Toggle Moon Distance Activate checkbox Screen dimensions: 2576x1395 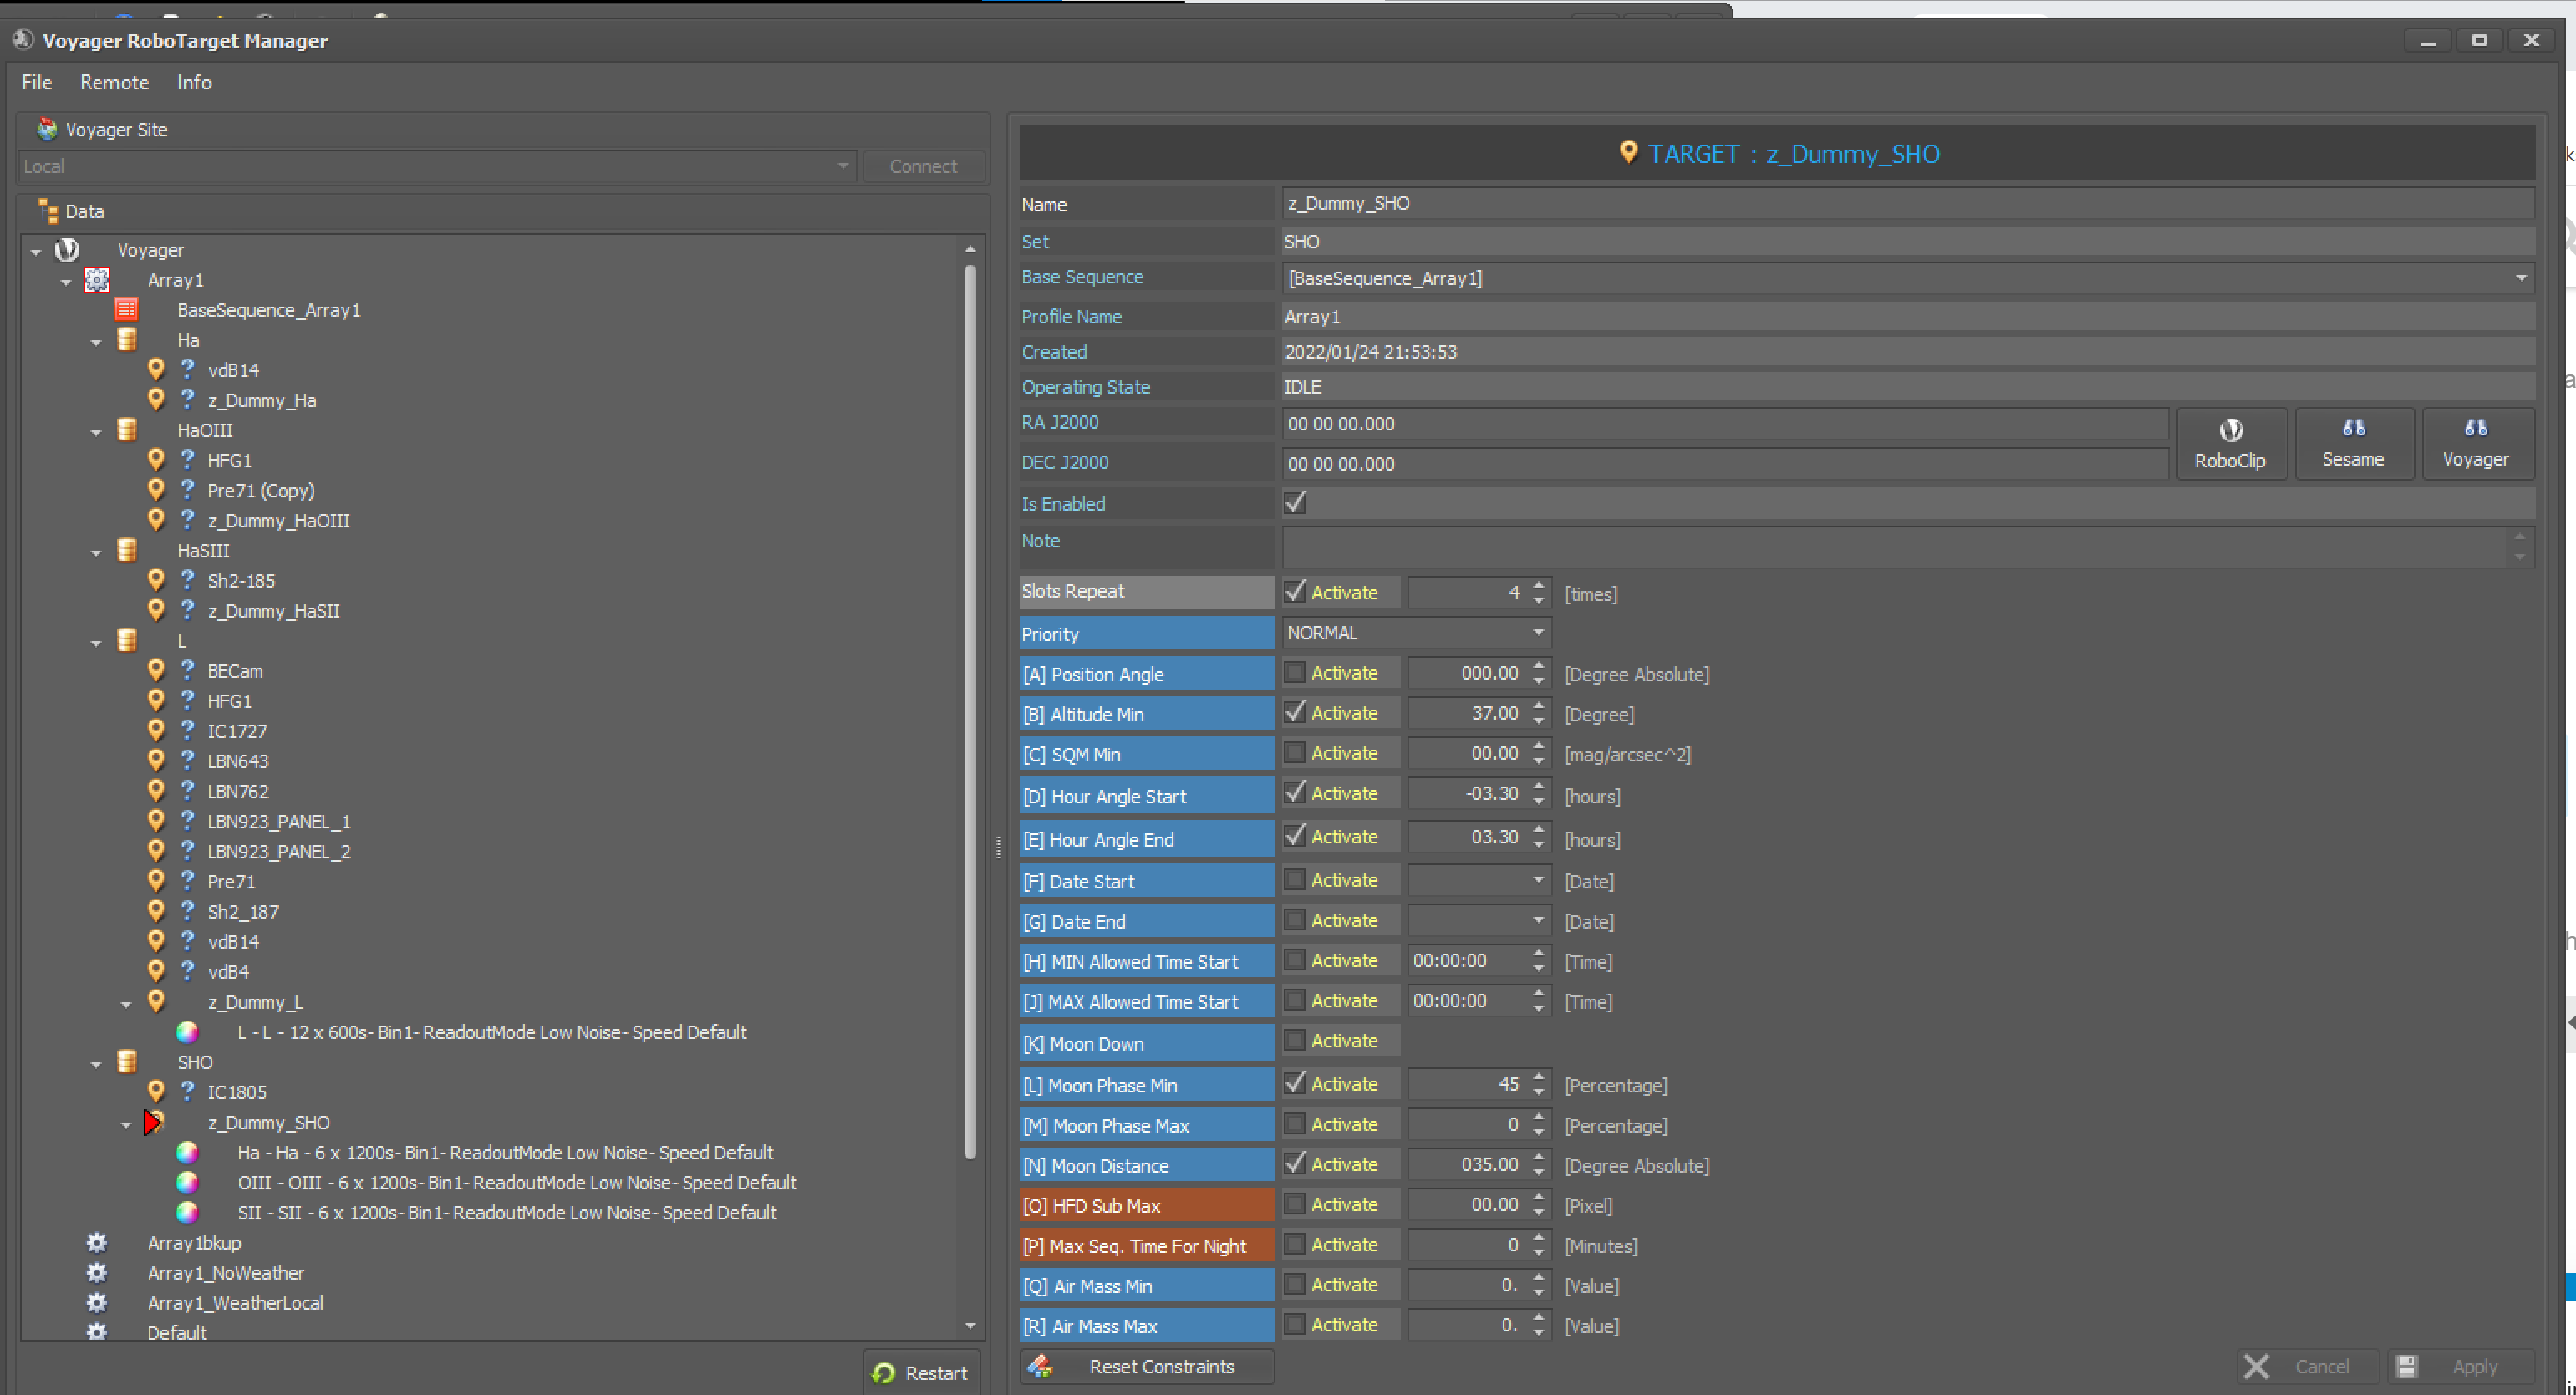(1295, 1164)
